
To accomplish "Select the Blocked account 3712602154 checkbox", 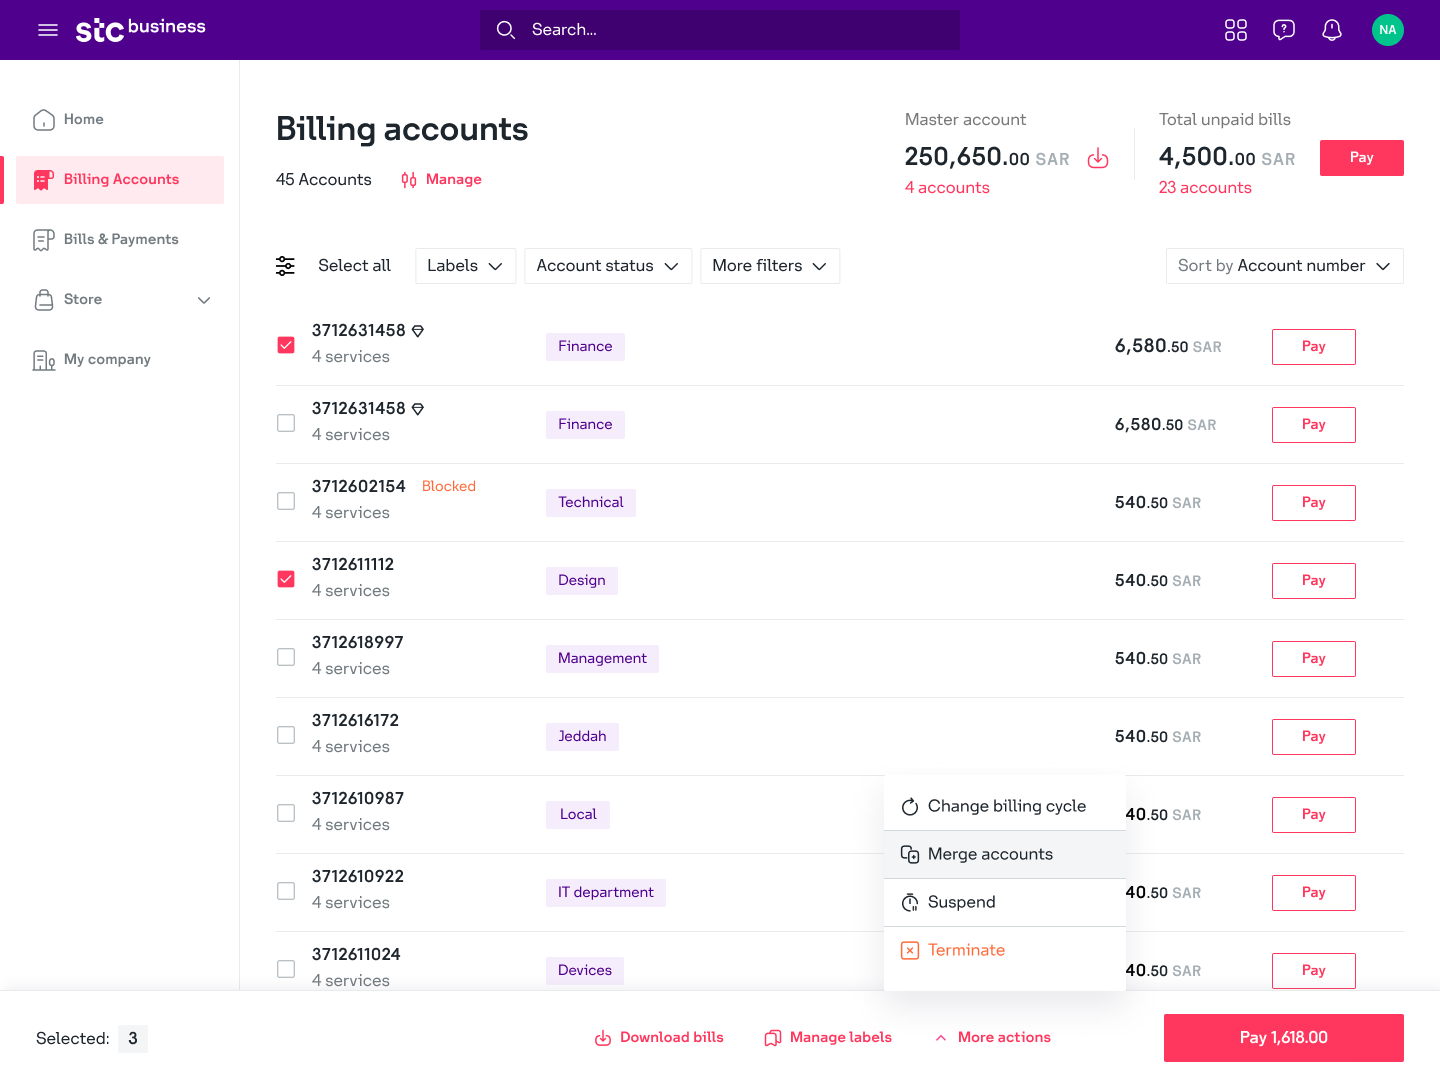I will tap(286, 501).
